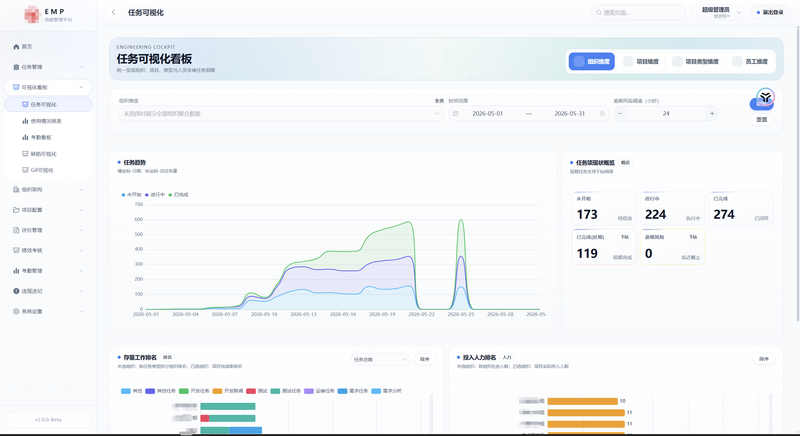Click the round floating assistant icon

(x=765, y=96)
